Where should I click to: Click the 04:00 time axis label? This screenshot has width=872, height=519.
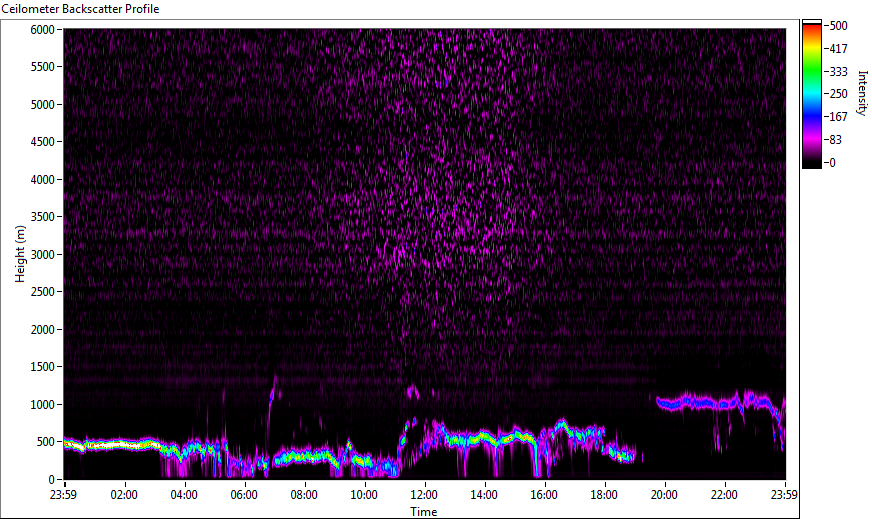[x=184, y=495]
